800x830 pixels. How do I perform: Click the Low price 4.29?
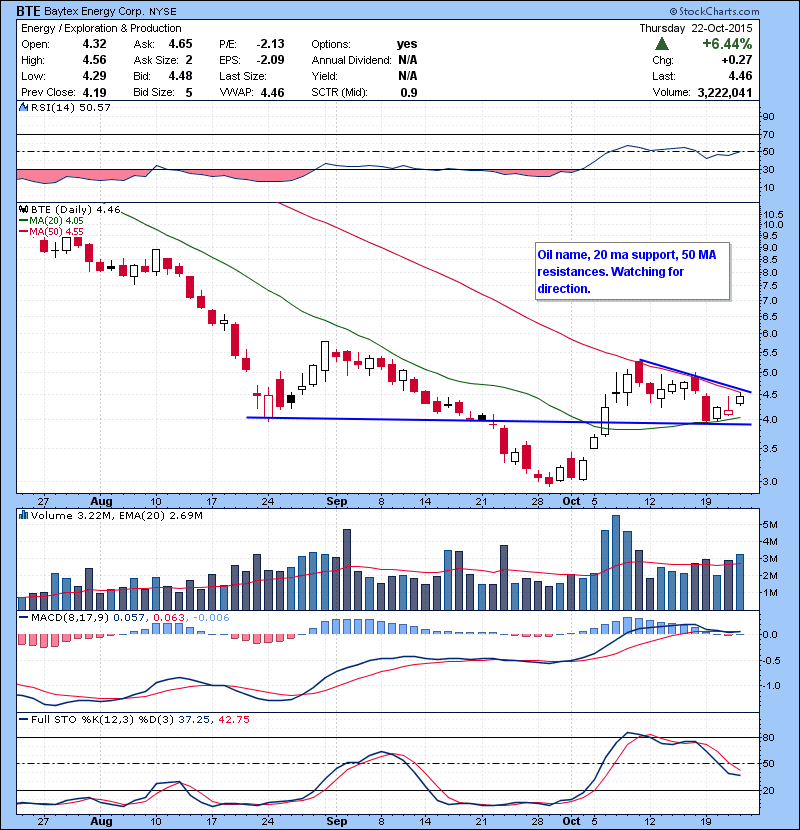[x=94, y=76]
